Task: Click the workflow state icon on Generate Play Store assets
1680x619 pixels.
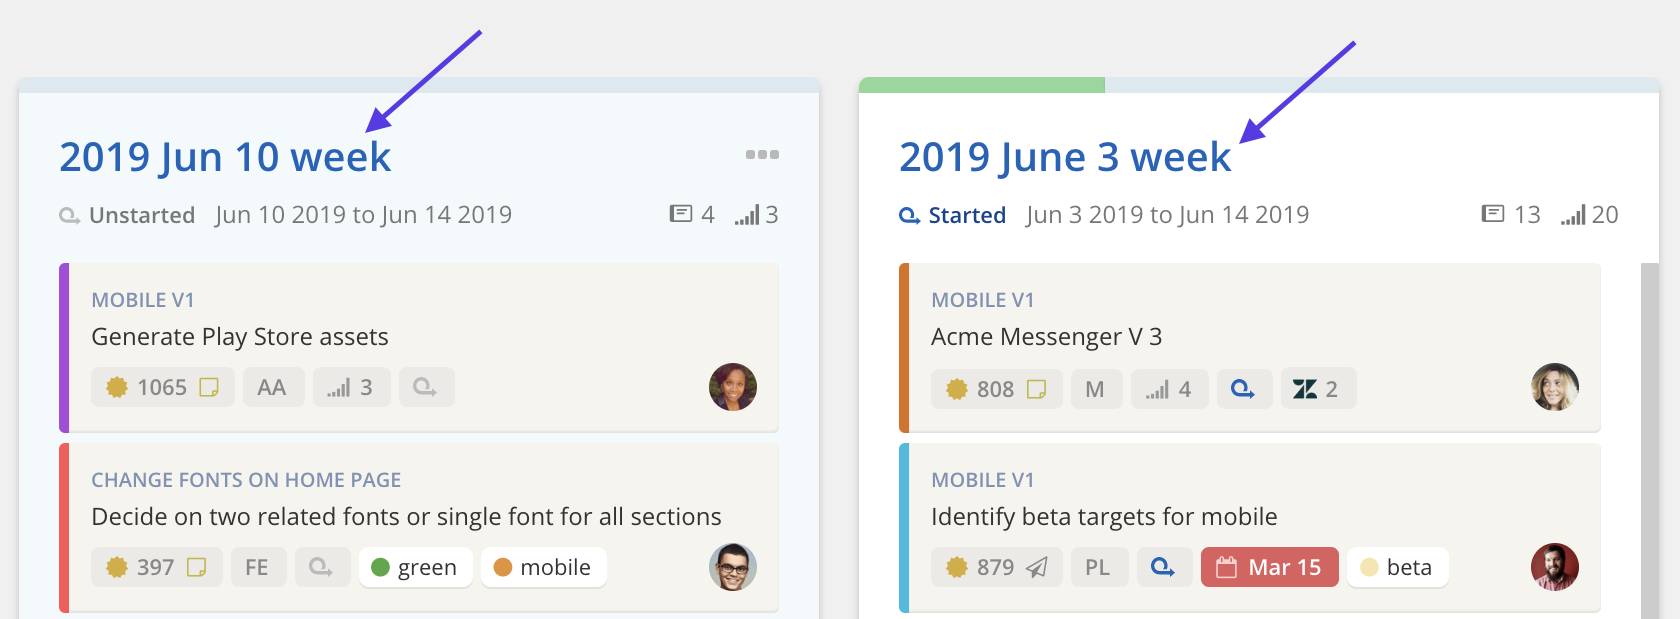Action: click(x=427, y=387)
